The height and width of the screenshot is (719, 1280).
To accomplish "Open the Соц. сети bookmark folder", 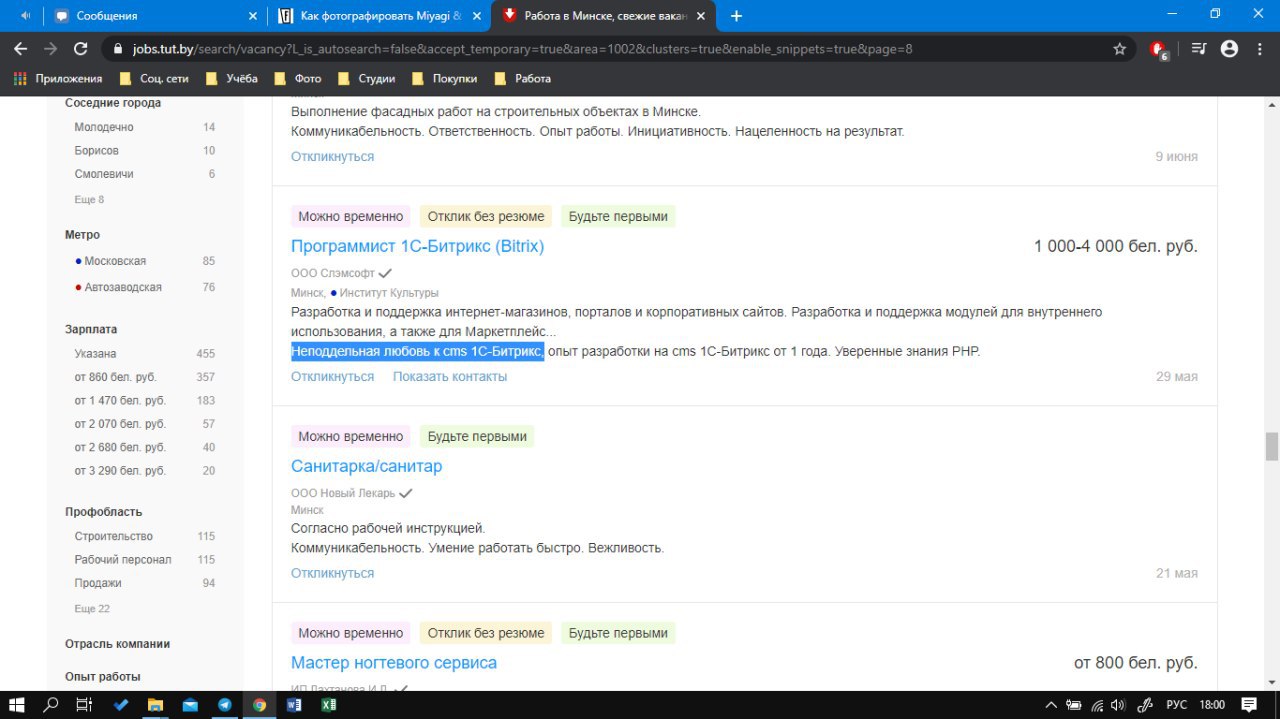I will coord(153,78).
